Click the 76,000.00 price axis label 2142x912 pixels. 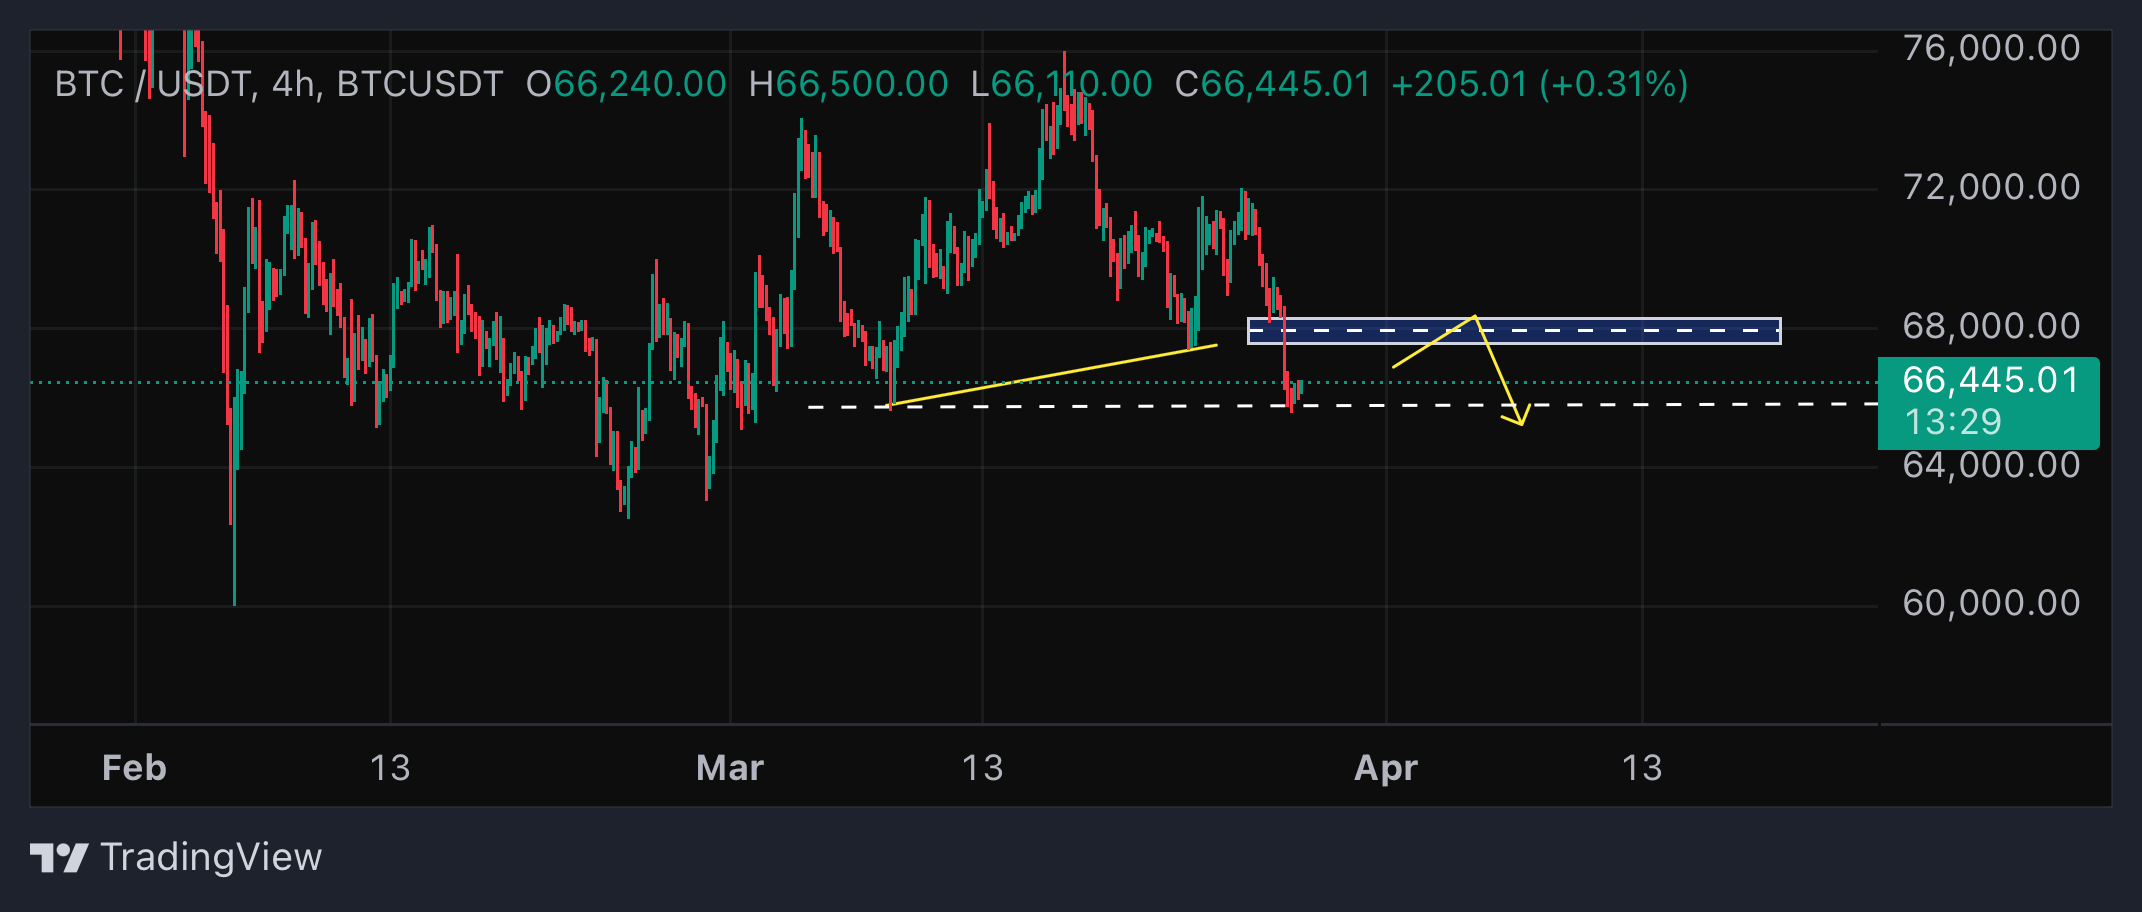pyautogui.click(x=1990, y=48)
